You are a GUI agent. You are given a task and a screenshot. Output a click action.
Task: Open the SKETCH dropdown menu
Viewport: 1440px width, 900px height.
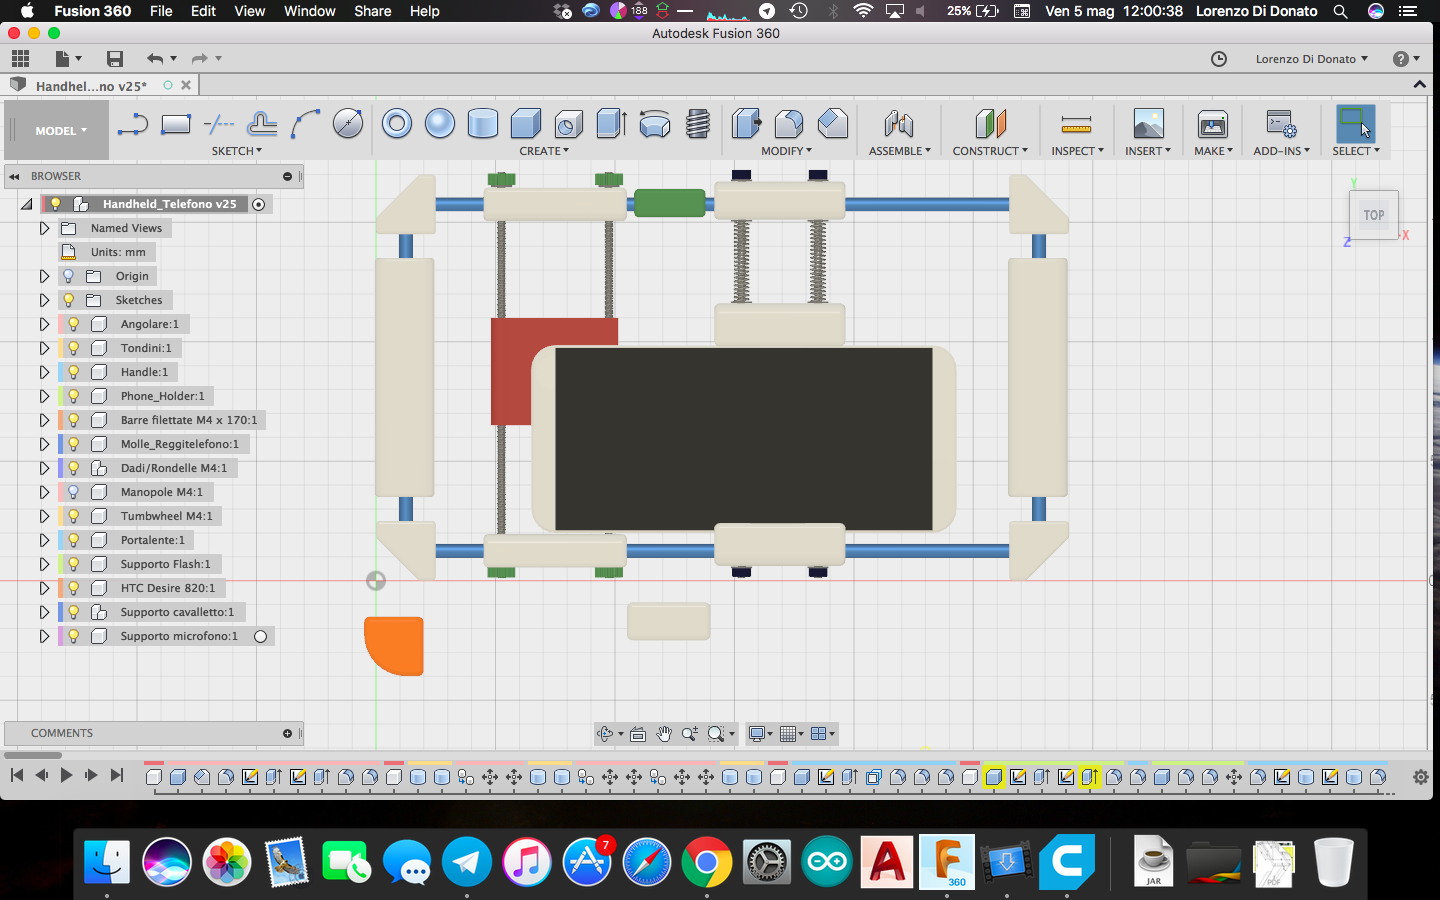click(237, 151)
